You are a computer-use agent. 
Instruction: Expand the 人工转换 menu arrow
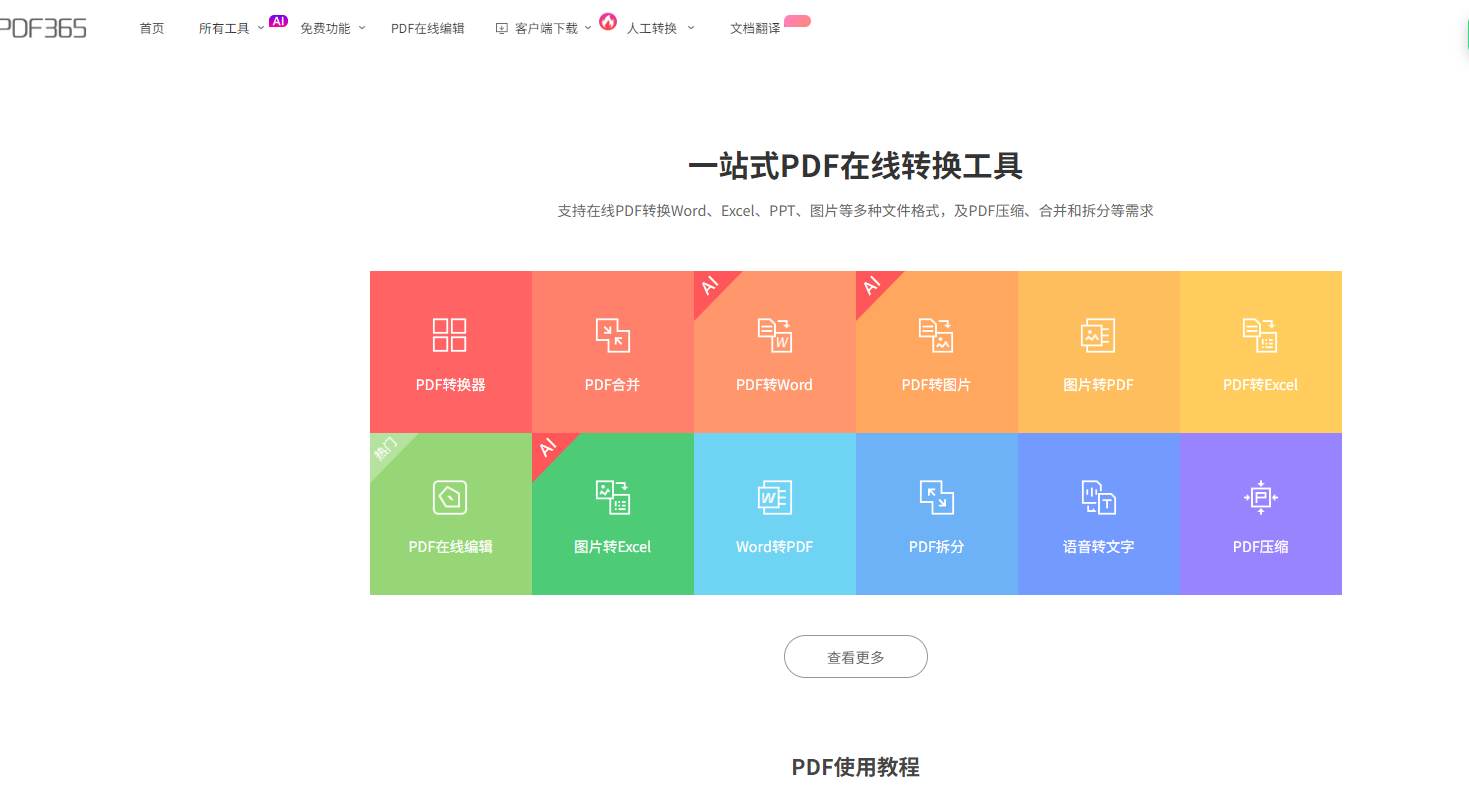click(x=691, y=28)
